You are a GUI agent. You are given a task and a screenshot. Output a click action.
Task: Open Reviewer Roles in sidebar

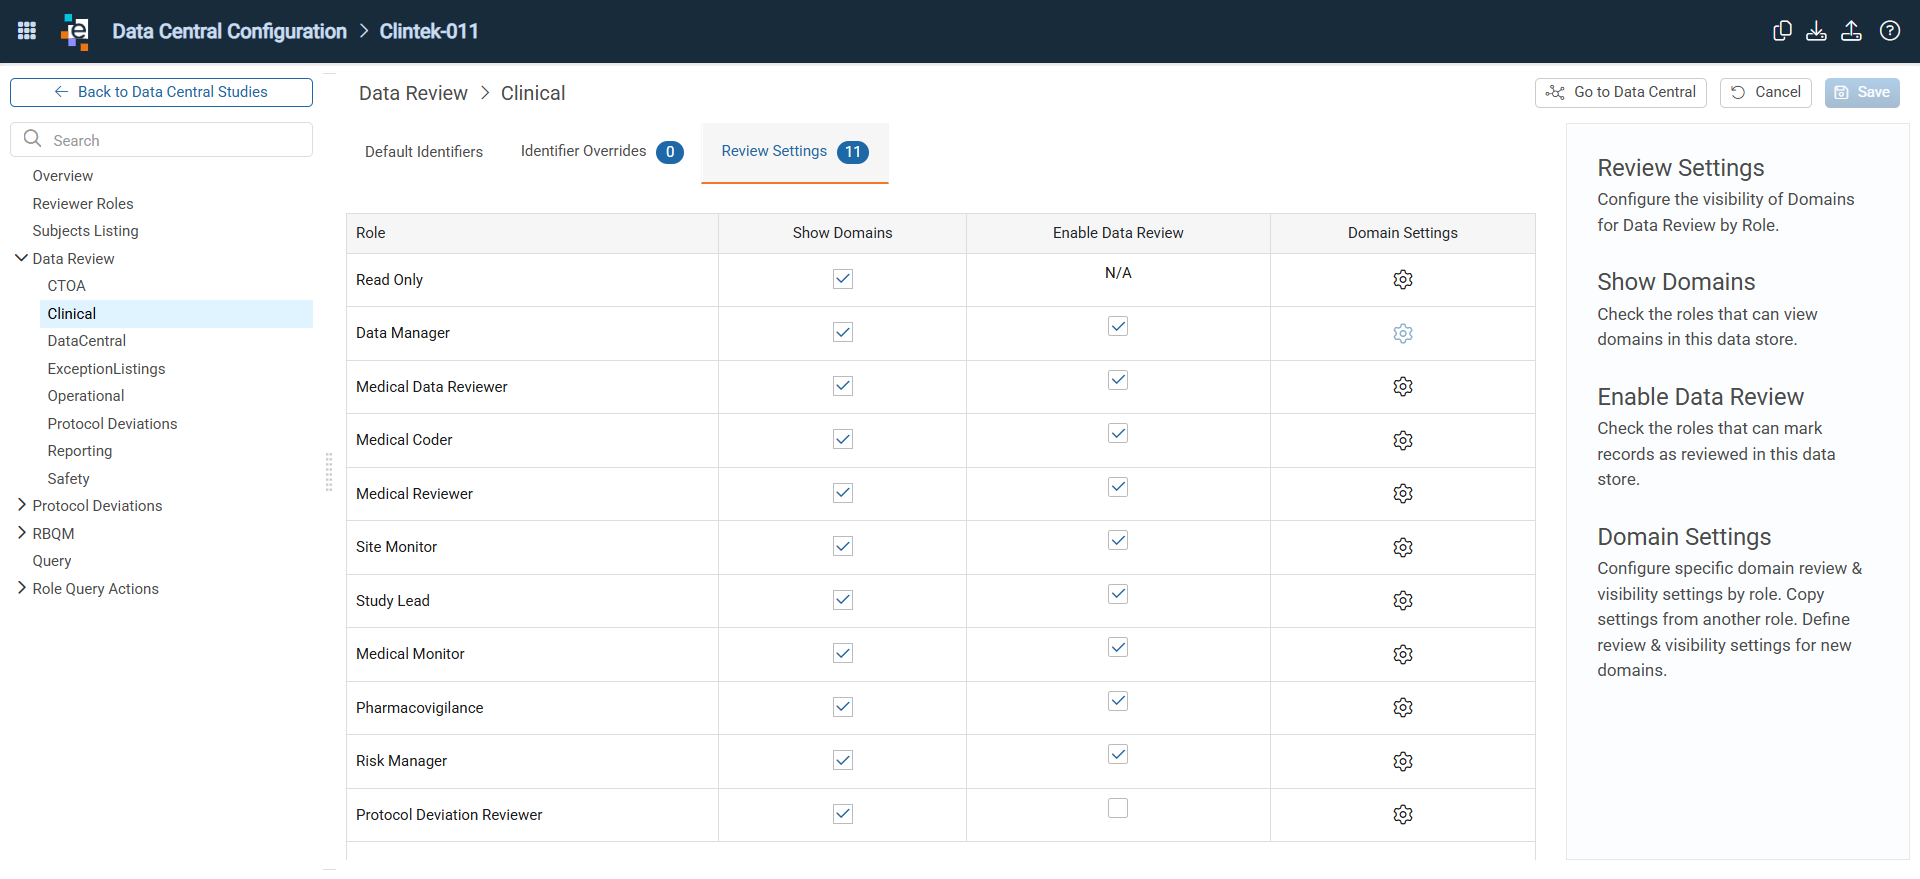[x=83, y=204]
